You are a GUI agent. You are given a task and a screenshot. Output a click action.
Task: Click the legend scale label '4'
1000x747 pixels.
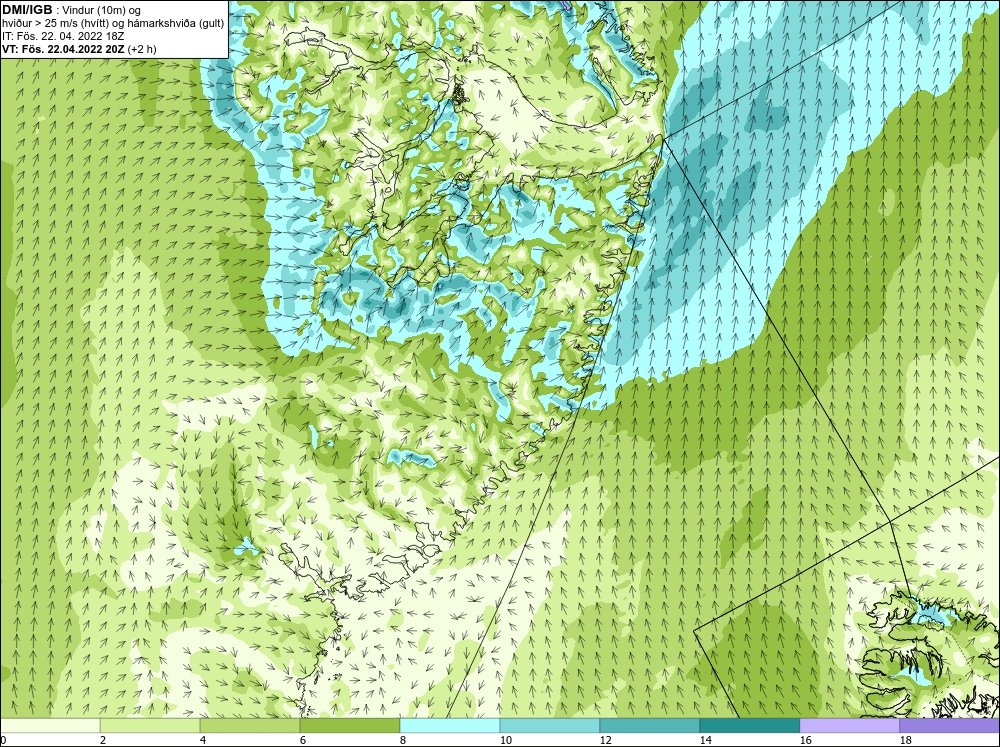point(203,740)
